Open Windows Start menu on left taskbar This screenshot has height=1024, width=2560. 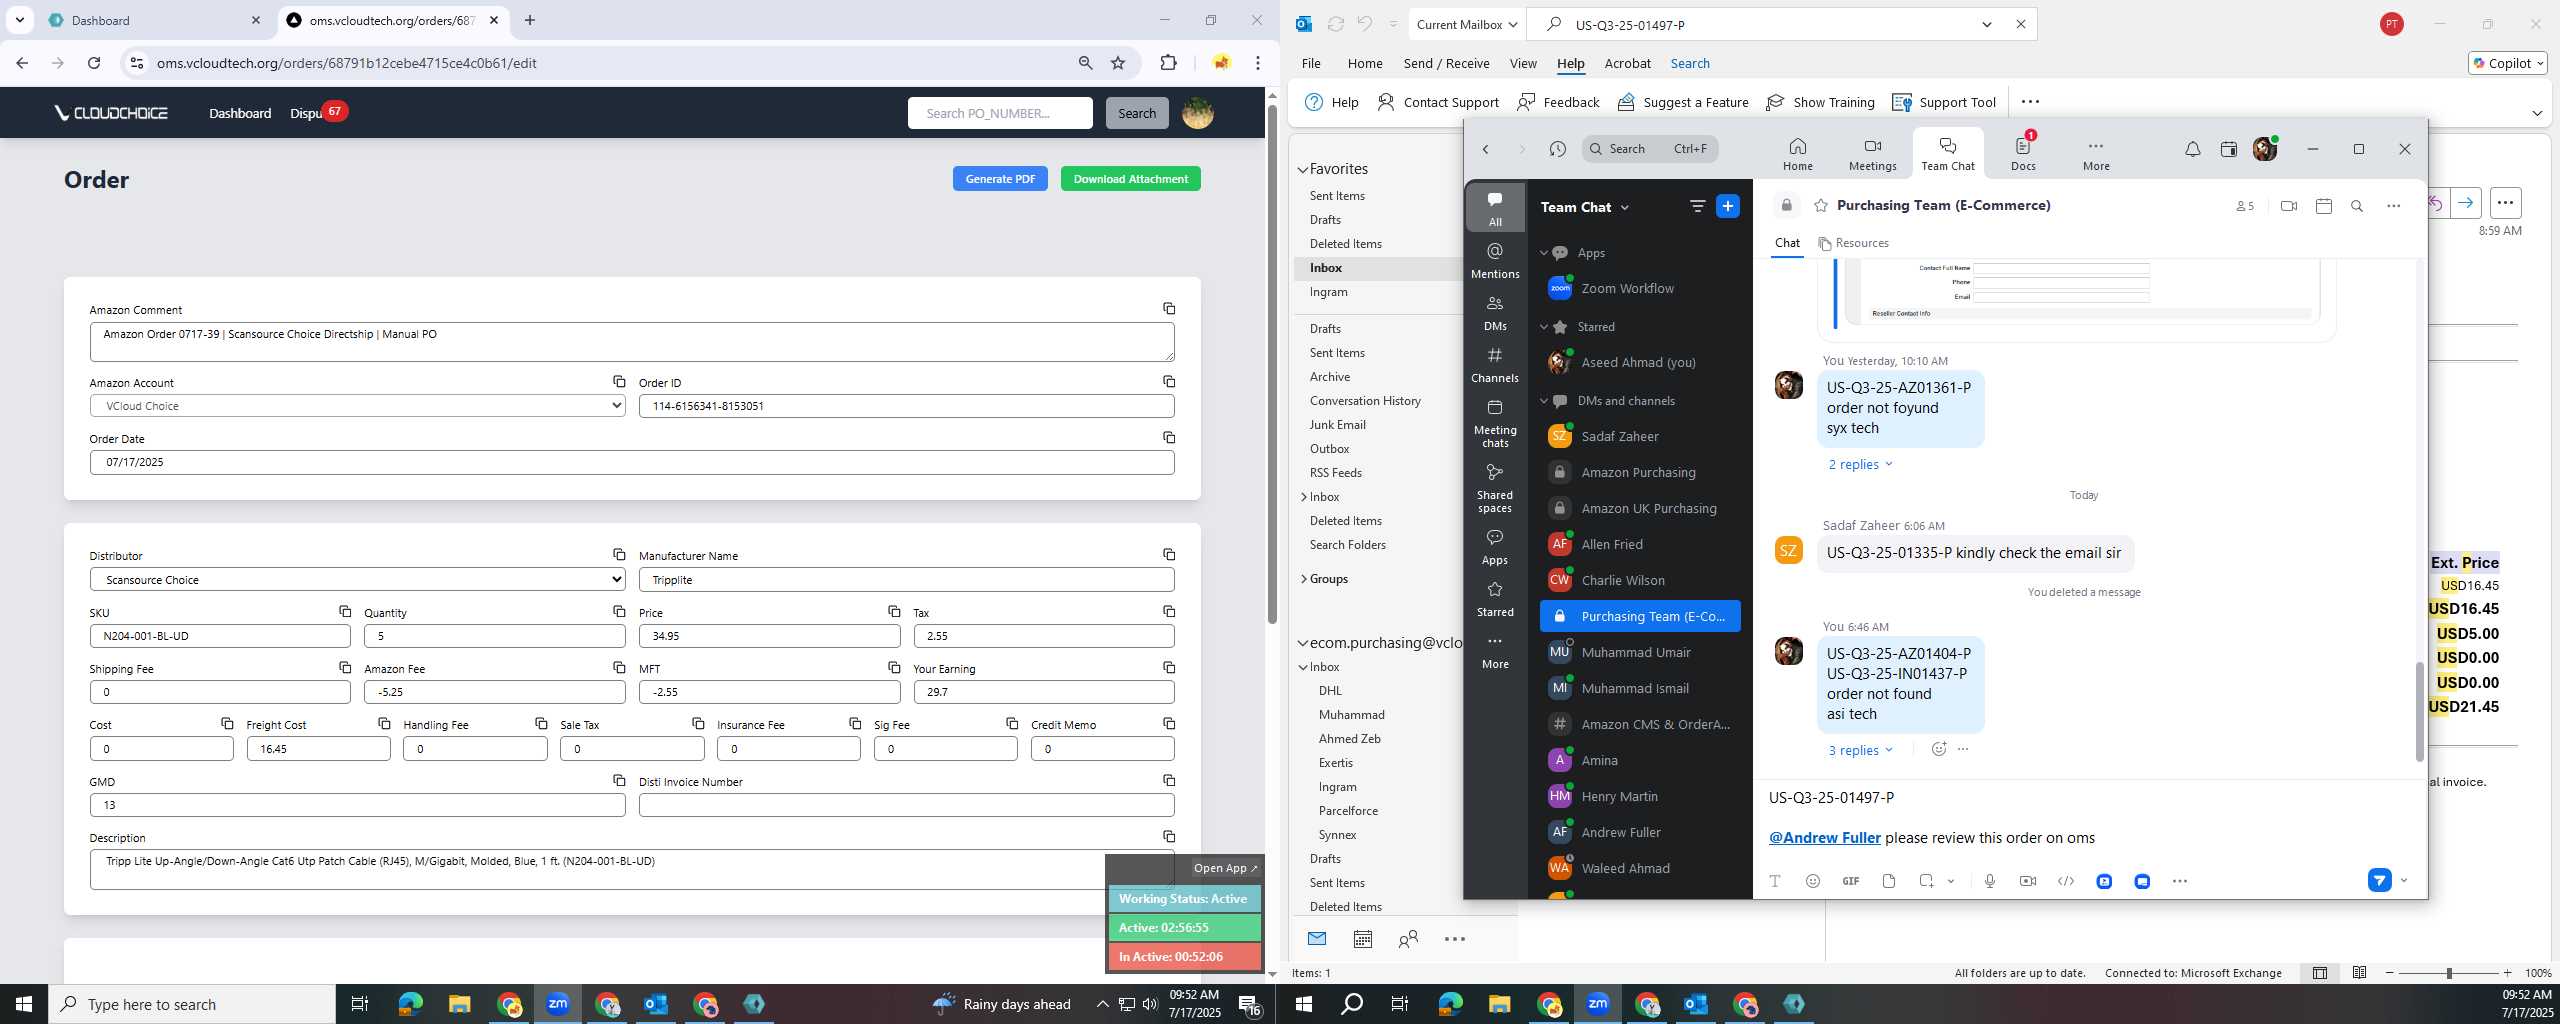(24, 1004)
